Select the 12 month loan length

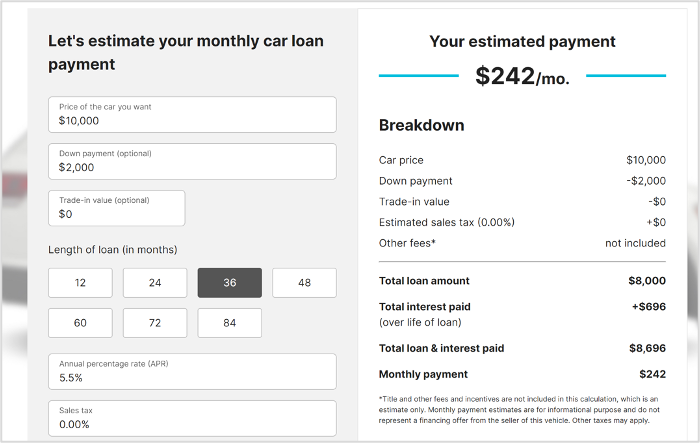click(80, 283)
